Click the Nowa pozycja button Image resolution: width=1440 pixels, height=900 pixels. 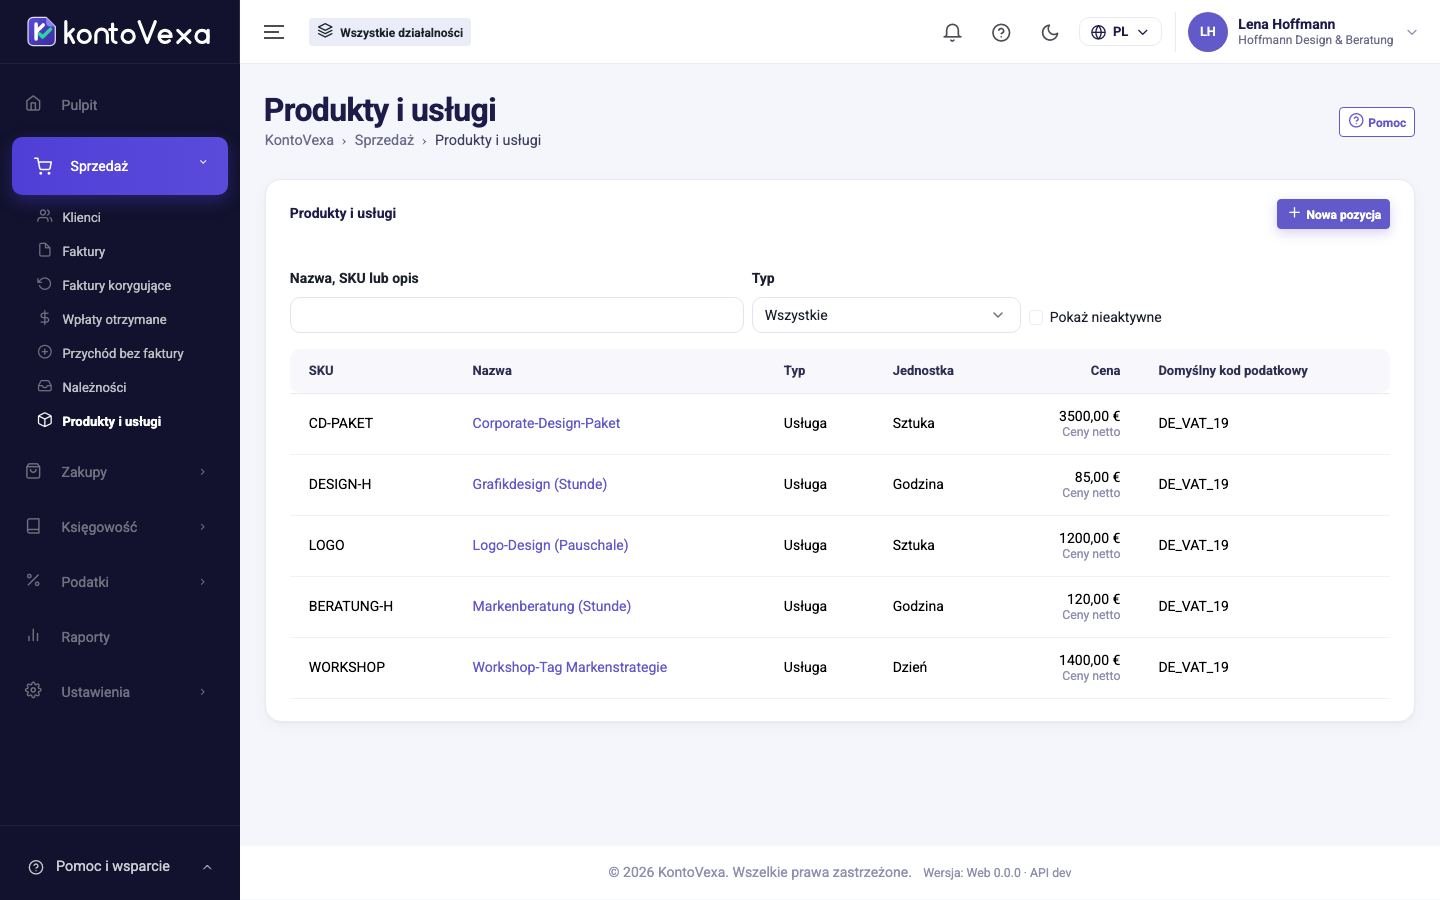coord(1333,214)
